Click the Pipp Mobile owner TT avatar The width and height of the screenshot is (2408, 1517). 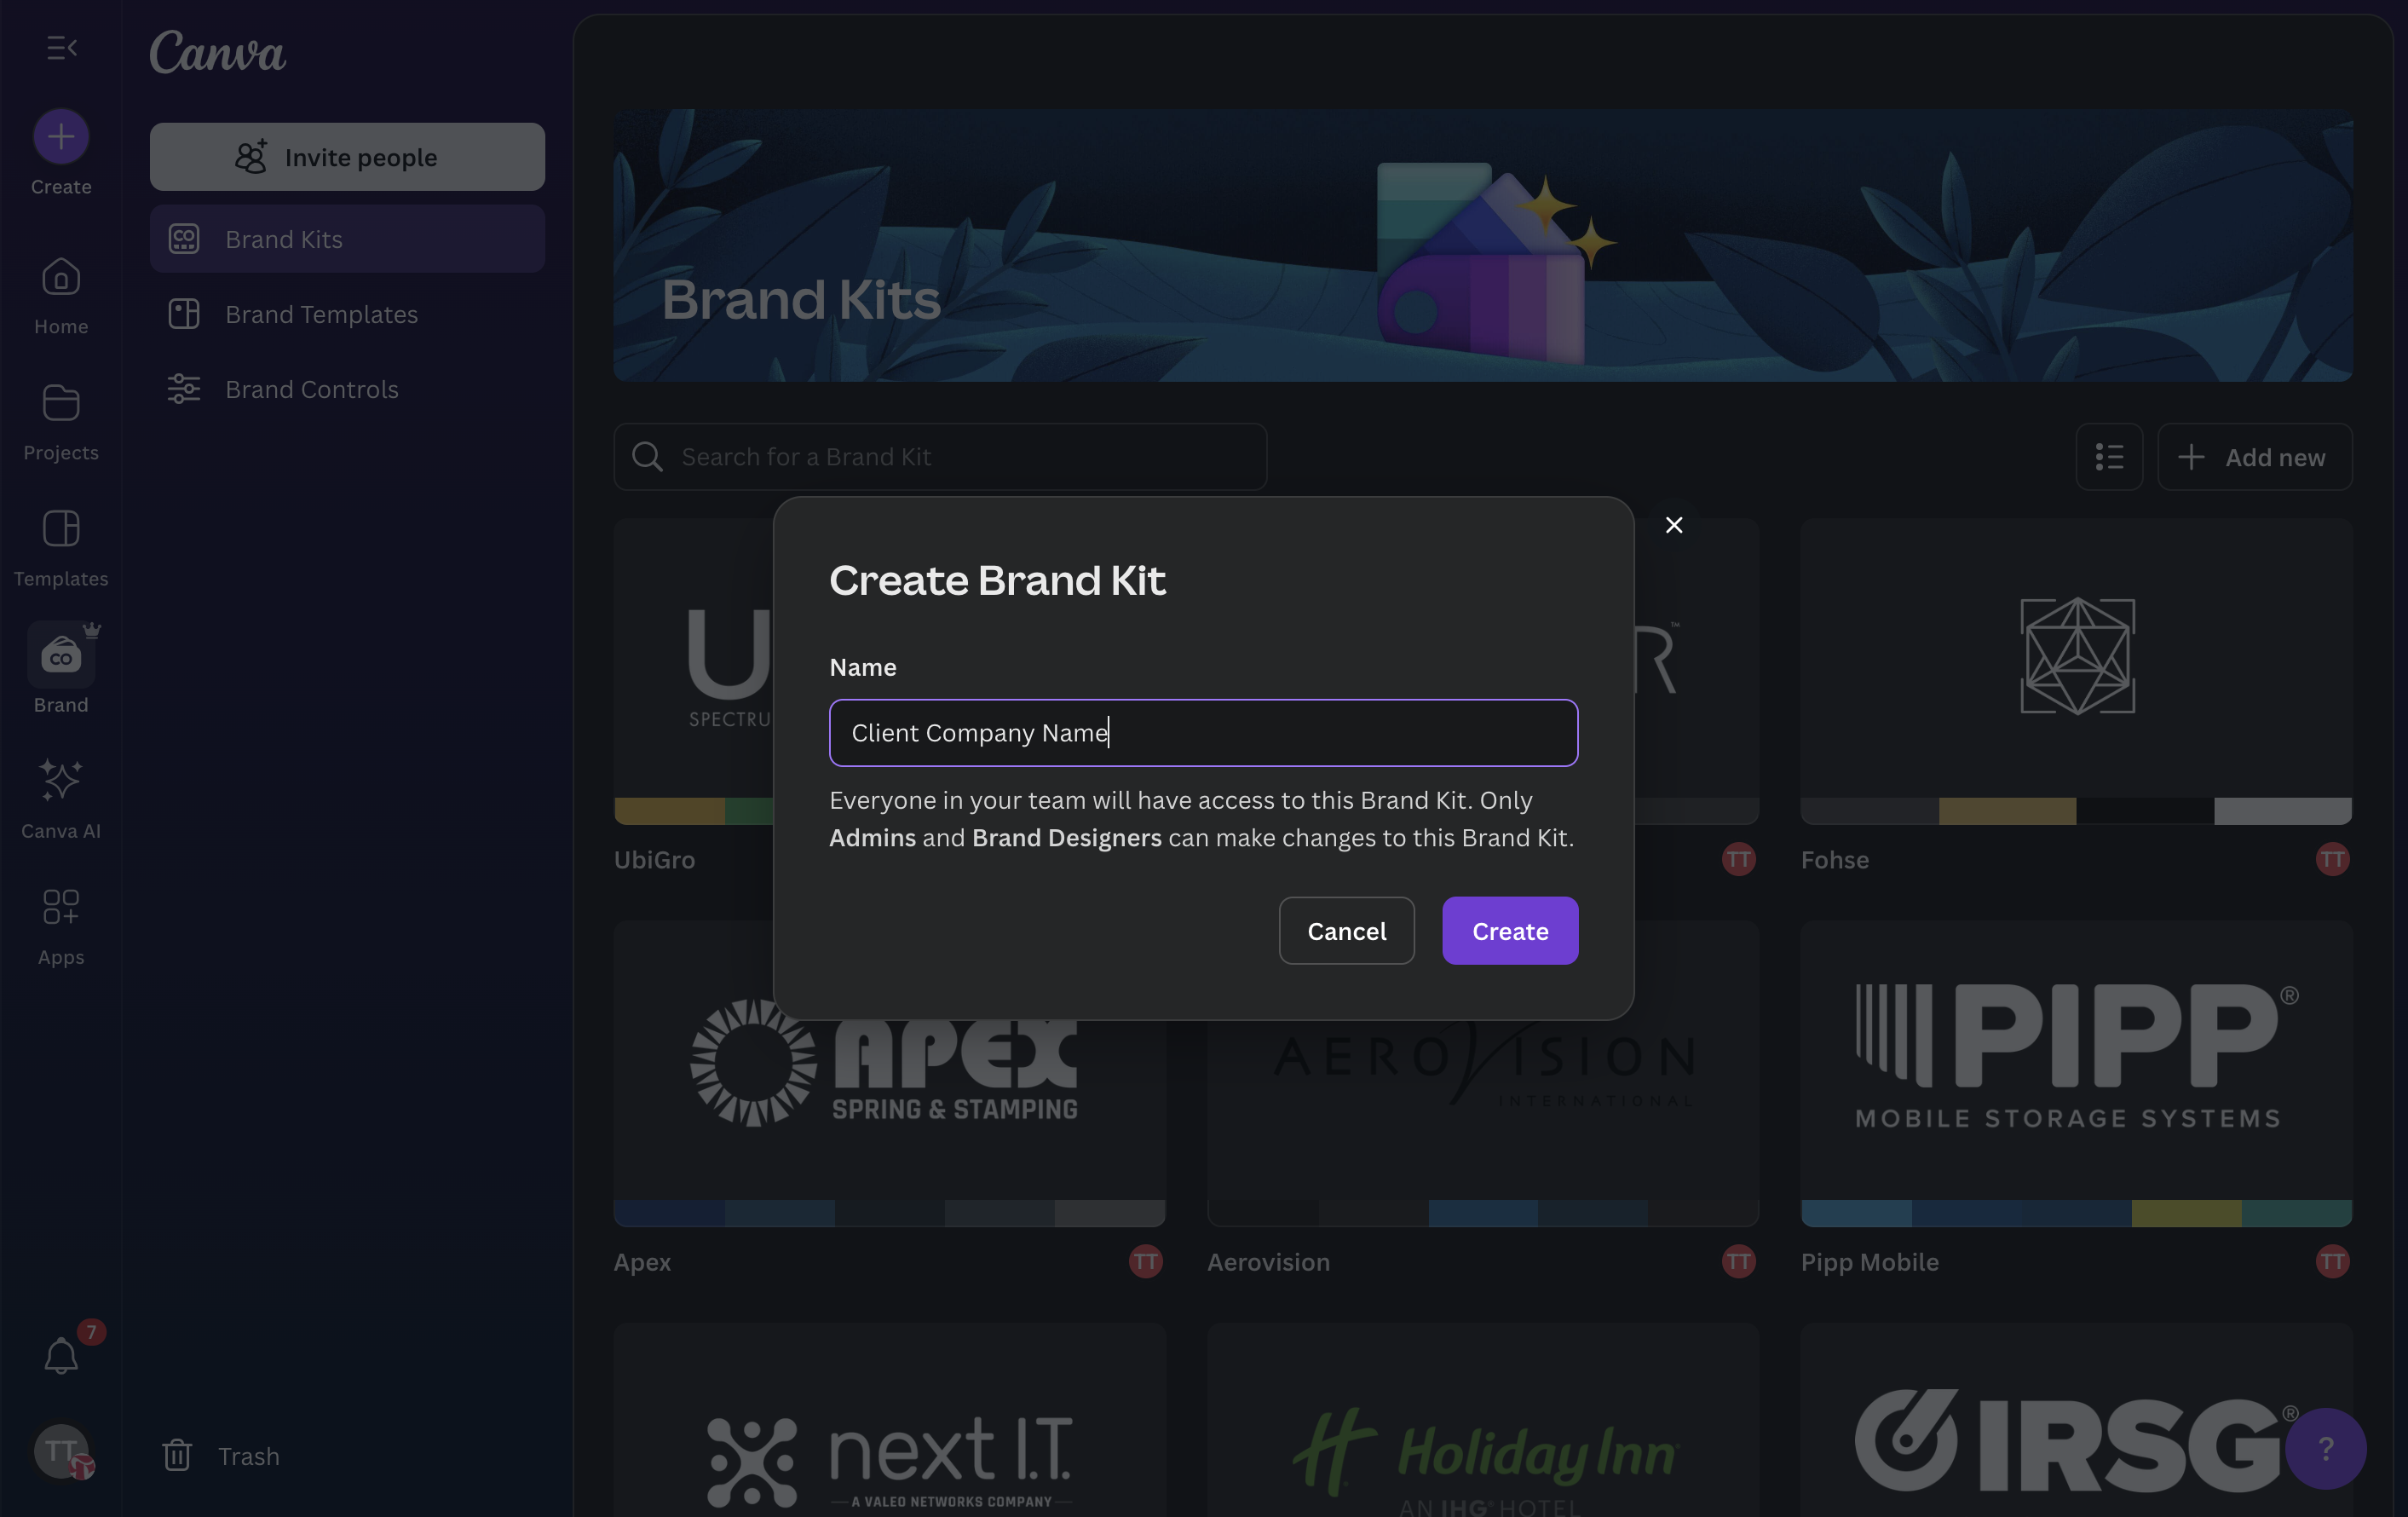click(2333, 1261)
